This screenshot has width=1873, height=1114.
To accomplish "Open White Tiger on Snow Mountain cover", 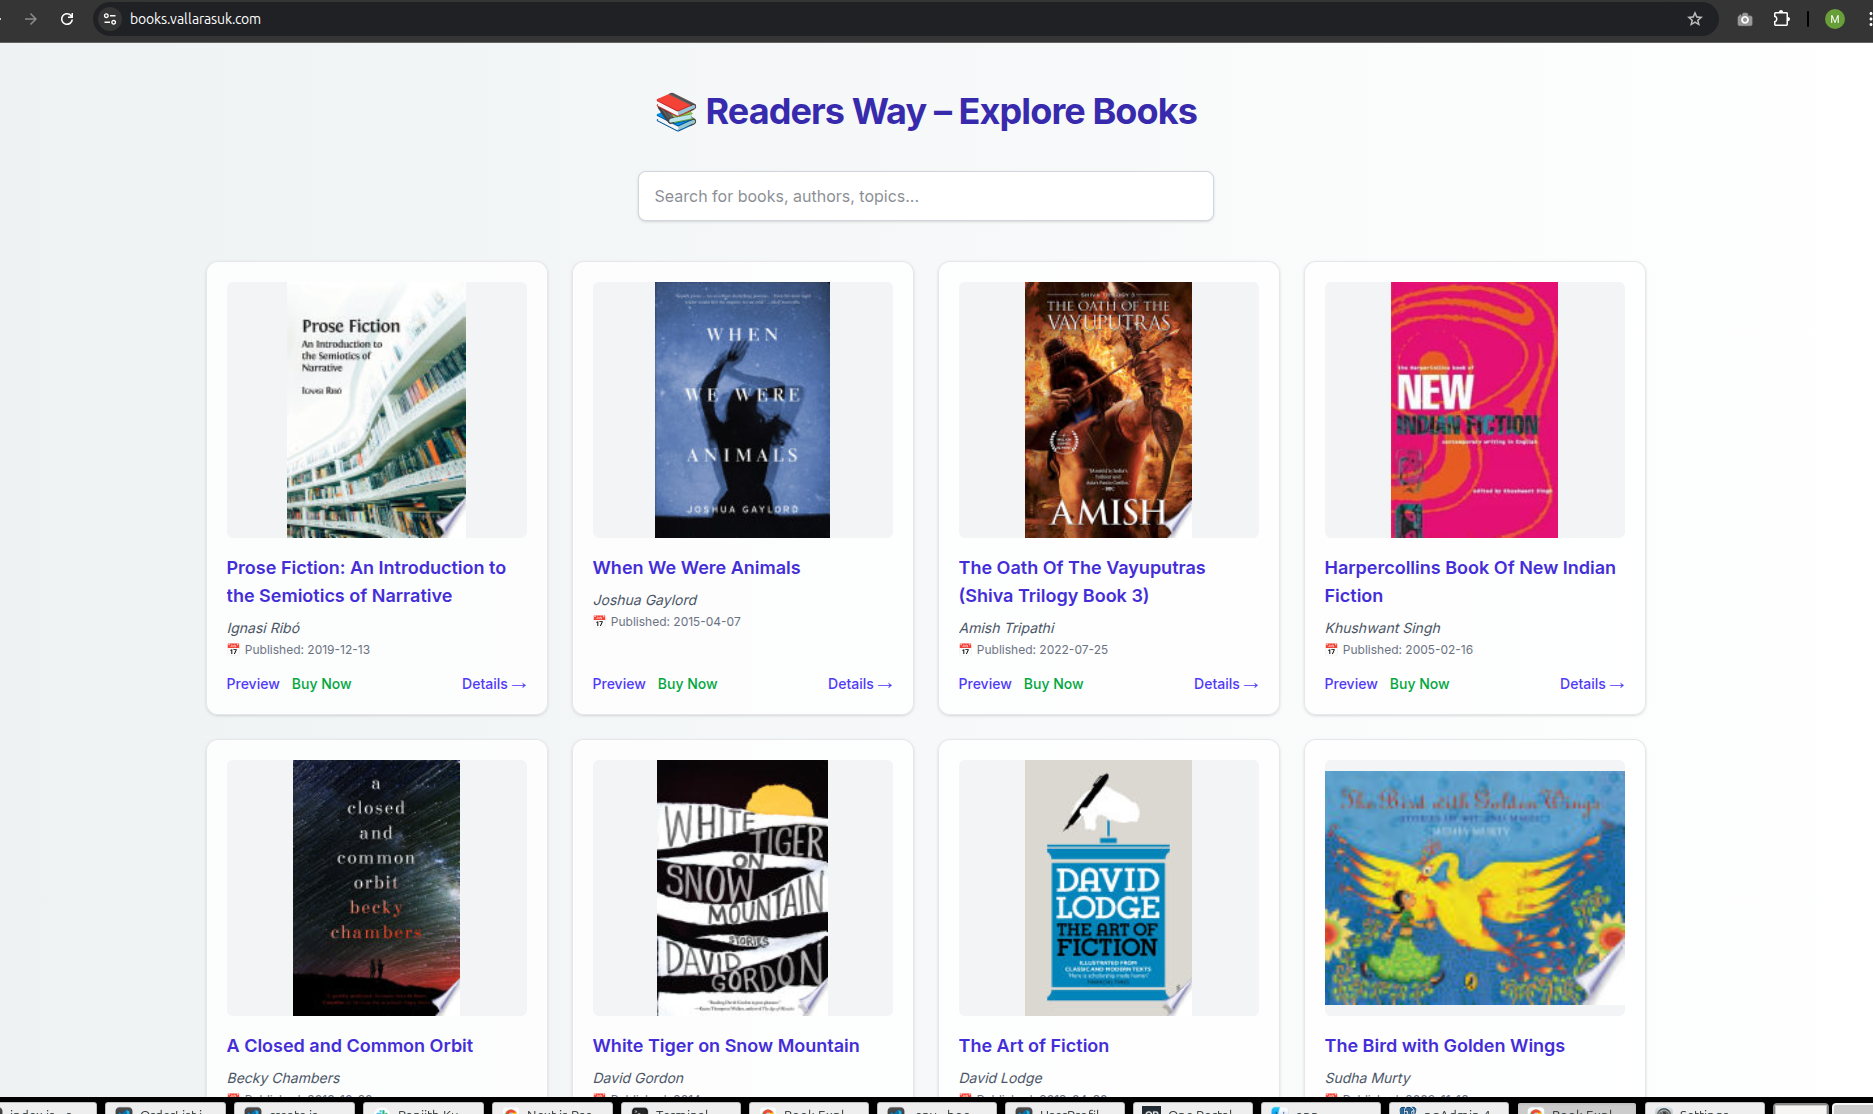I will 742,888.
